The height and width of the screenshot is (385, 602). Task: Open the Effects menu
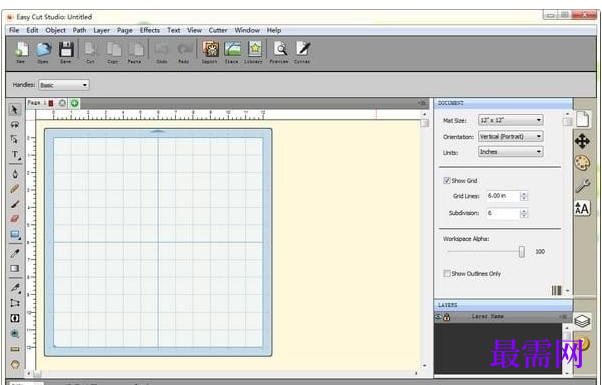tap(150, 30)
